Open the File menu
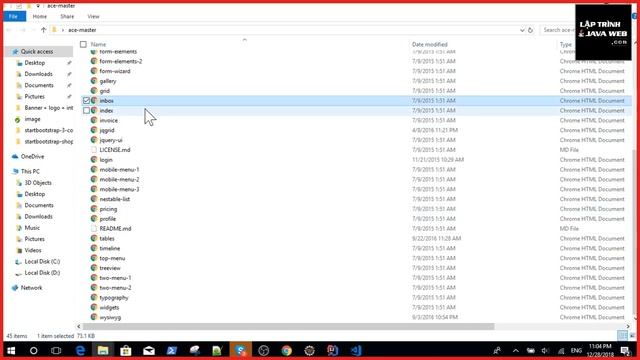Image resolution: width=640 pixels, height=360 pixels. [13, 16]
